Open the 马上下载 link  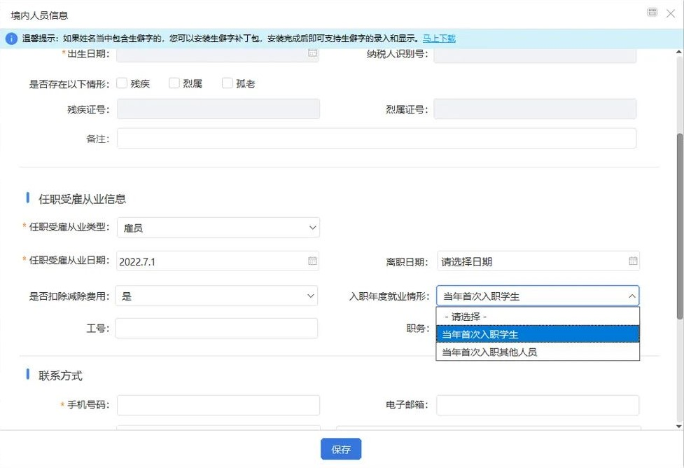438,38
